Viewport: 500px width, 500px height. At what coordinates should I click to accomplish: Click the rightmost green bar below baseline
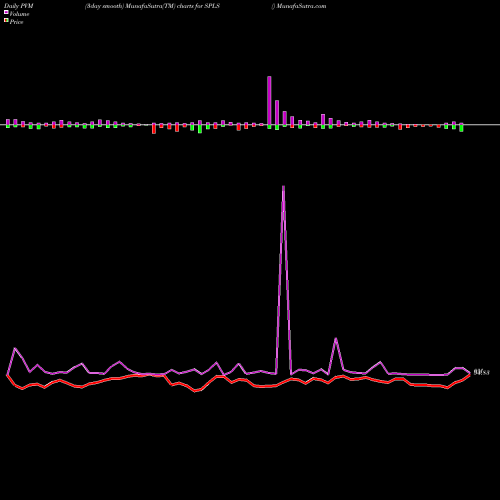click(461, 128)
